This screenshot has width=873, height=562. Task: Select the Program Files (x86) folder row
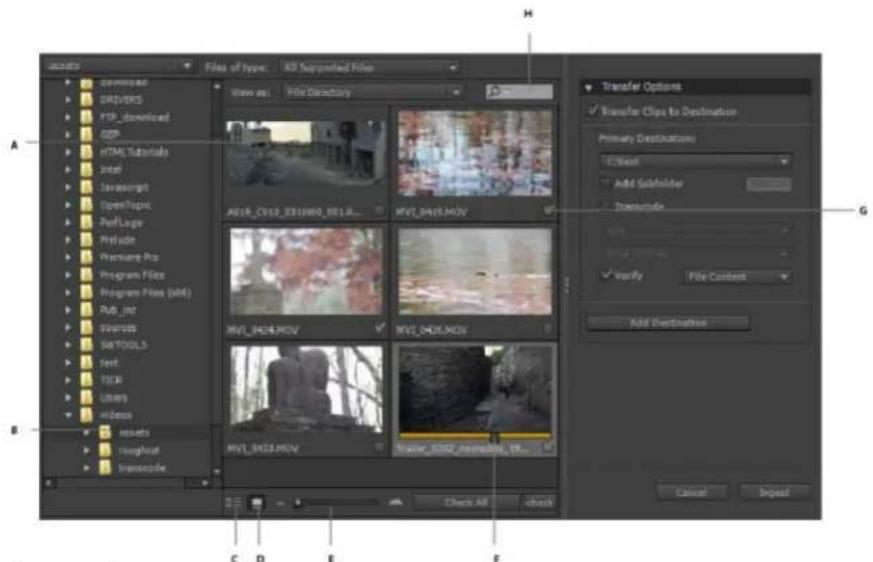coord(127,292)
